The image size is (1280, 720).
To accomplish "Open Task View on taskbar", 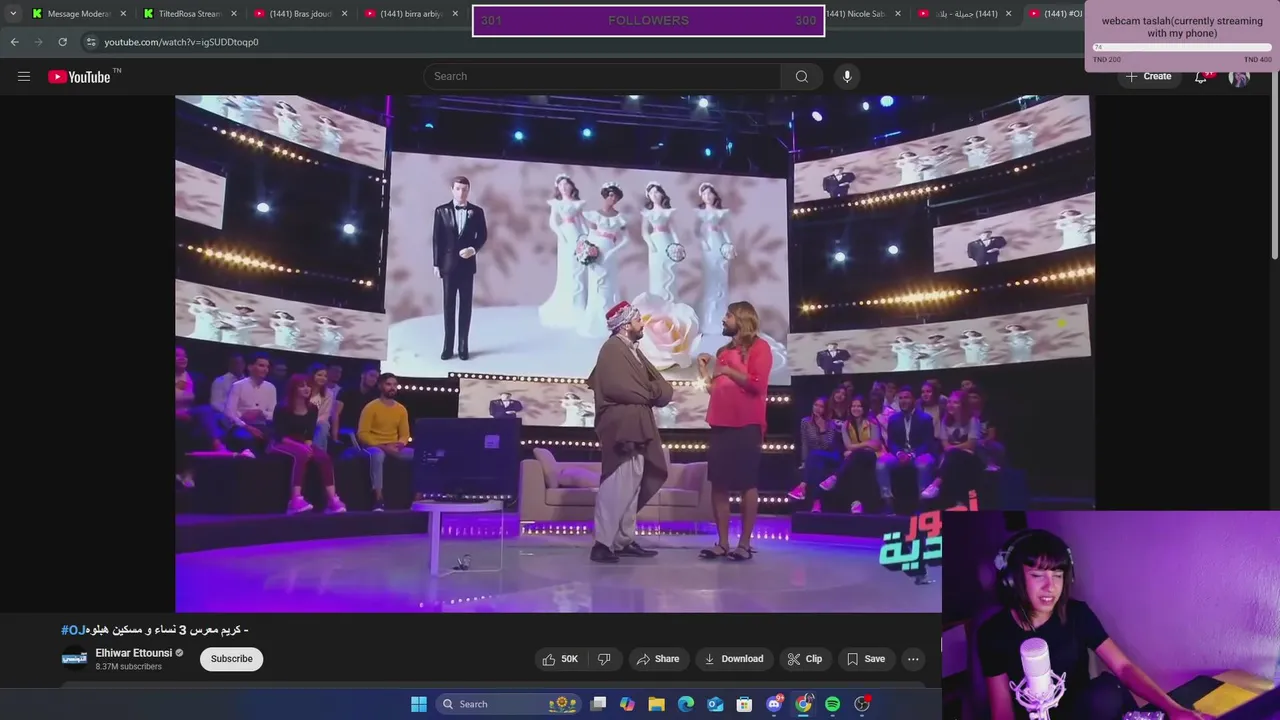I will click(x=598, y=704).
